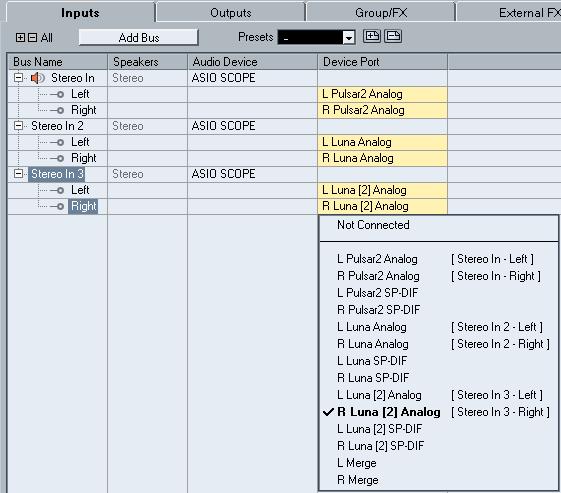Click the Right channel connector under Stereo In 2

(59, 158)
